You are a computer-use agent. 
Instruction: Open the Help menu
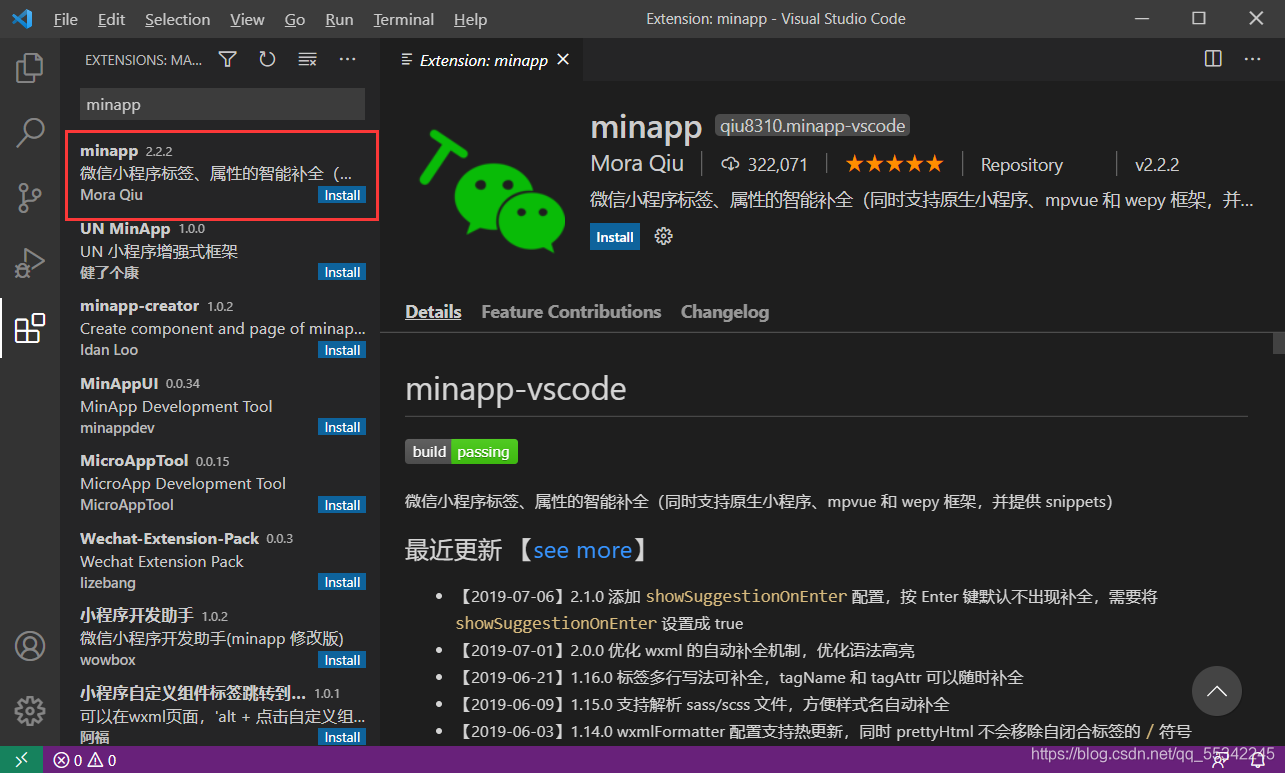point(470,19)
